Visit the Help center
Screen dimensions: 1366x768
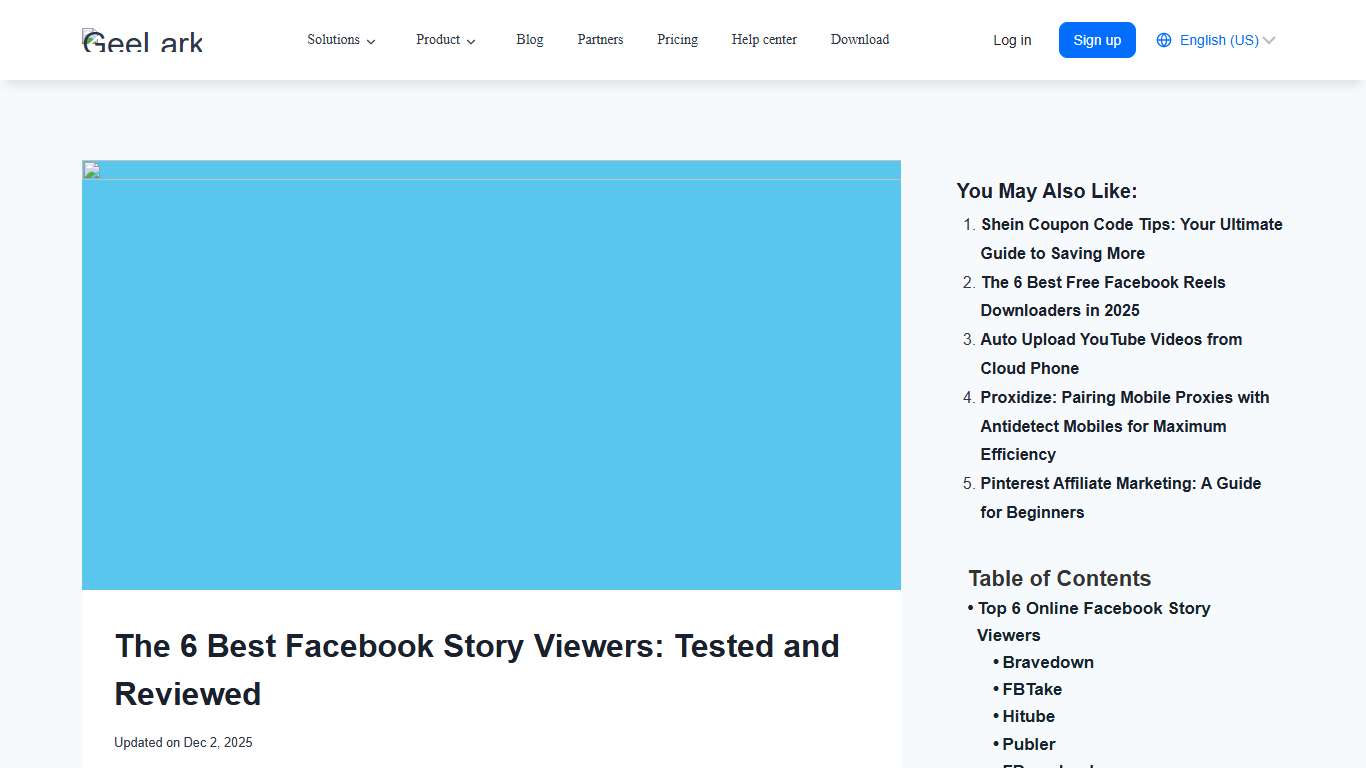click(764, 40)
